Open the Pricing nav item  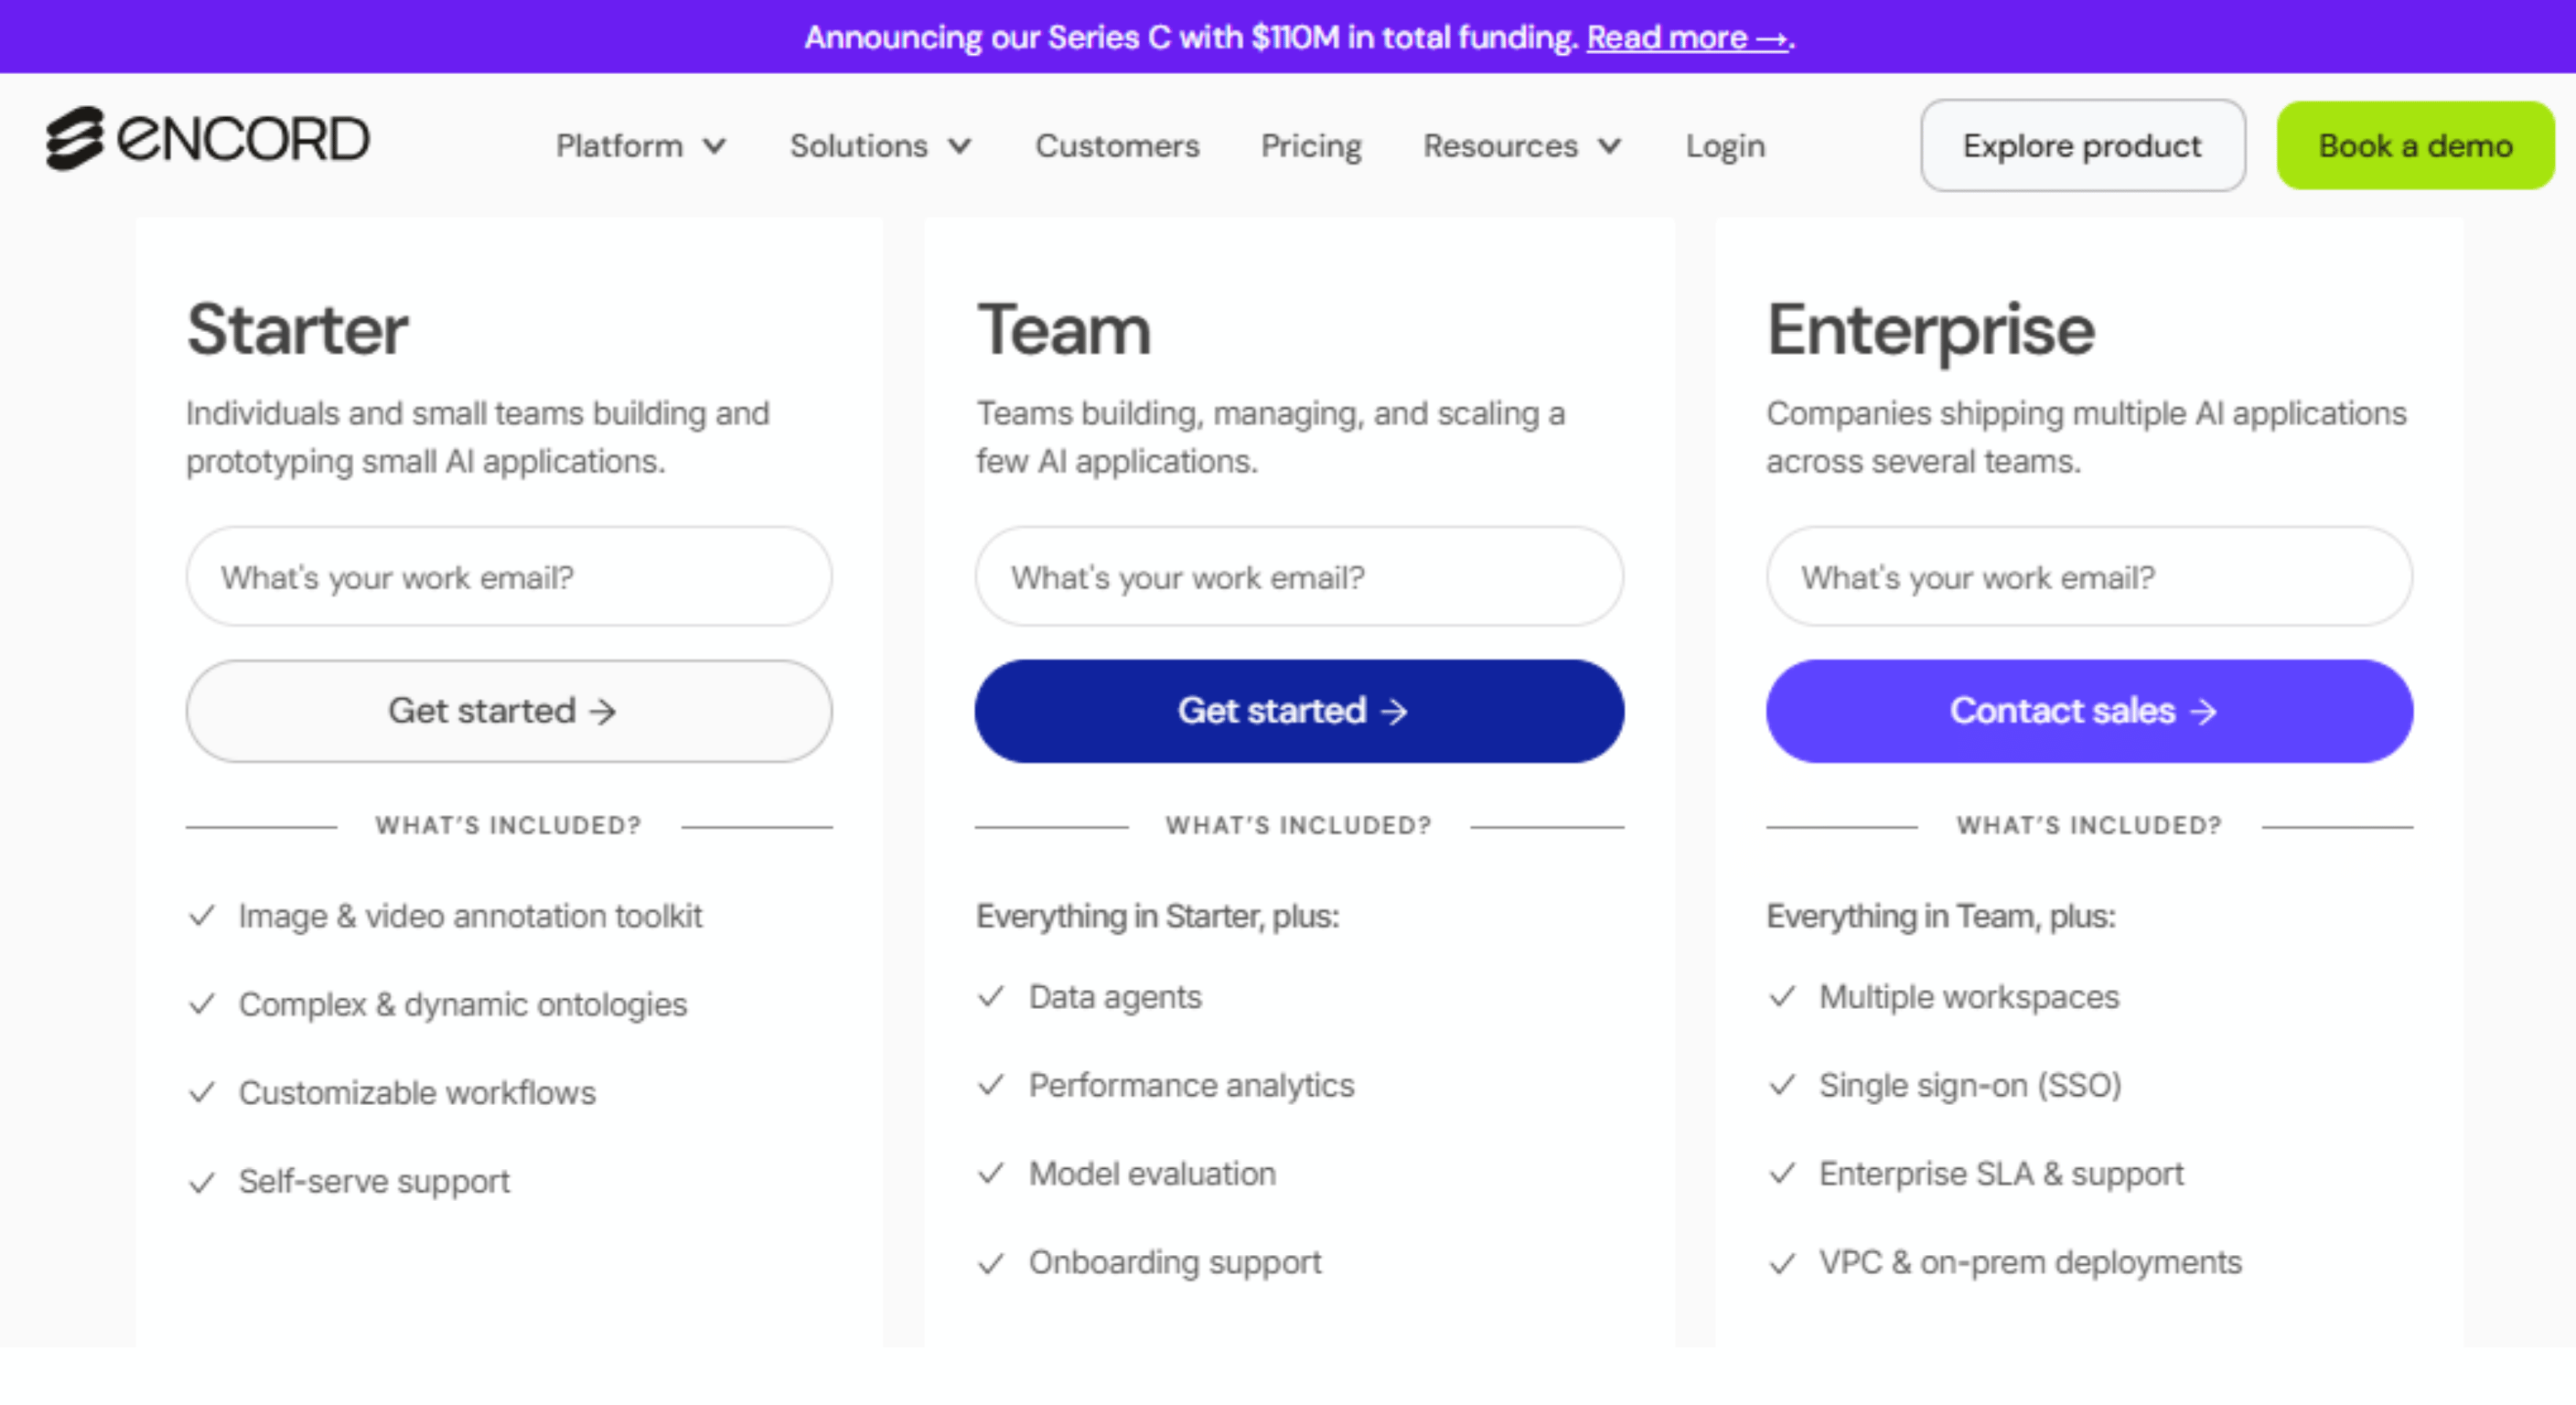pyautogui.click(x=1311, y=146)
